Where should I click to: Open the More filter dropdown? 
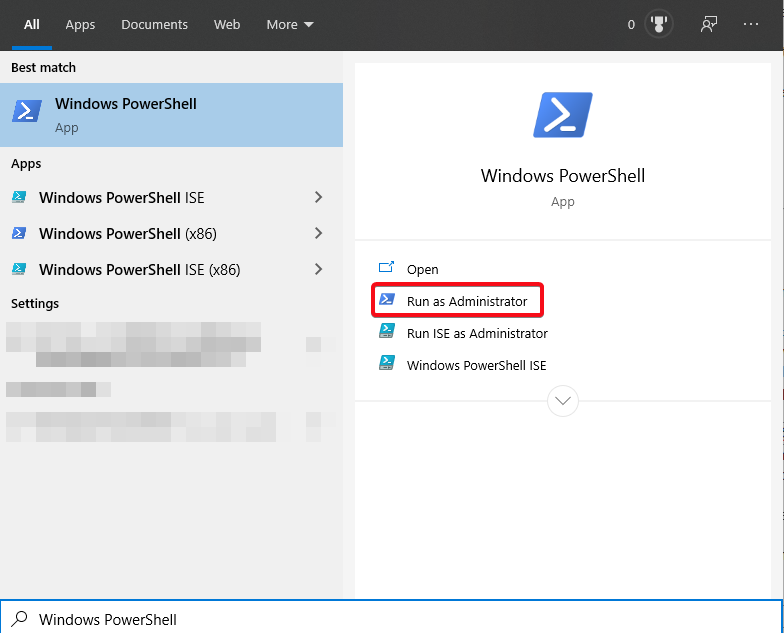[289, 25]
